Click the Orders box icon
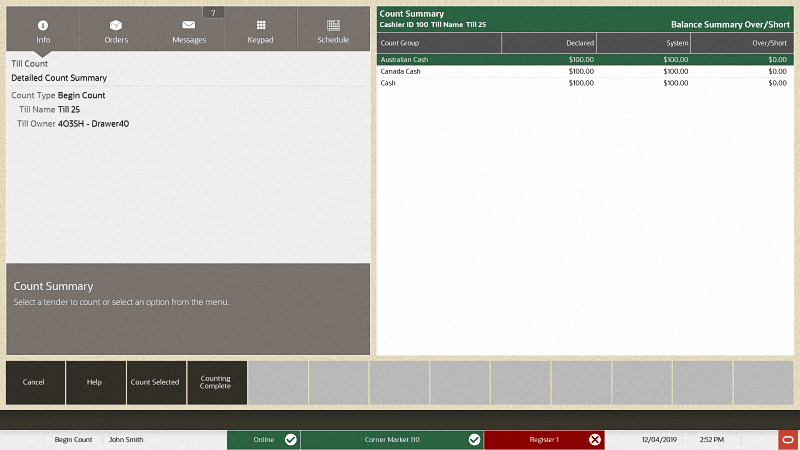The height and width of the screenshot is (450, 800). (x=116, y=25)
